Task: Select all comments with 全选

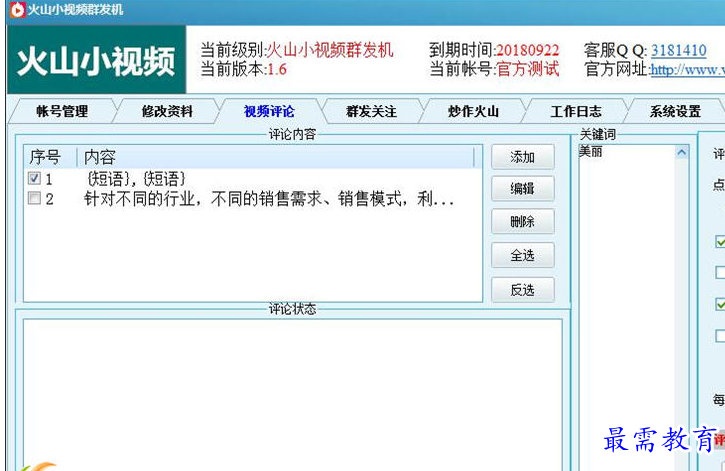Action: pos(522,255)
